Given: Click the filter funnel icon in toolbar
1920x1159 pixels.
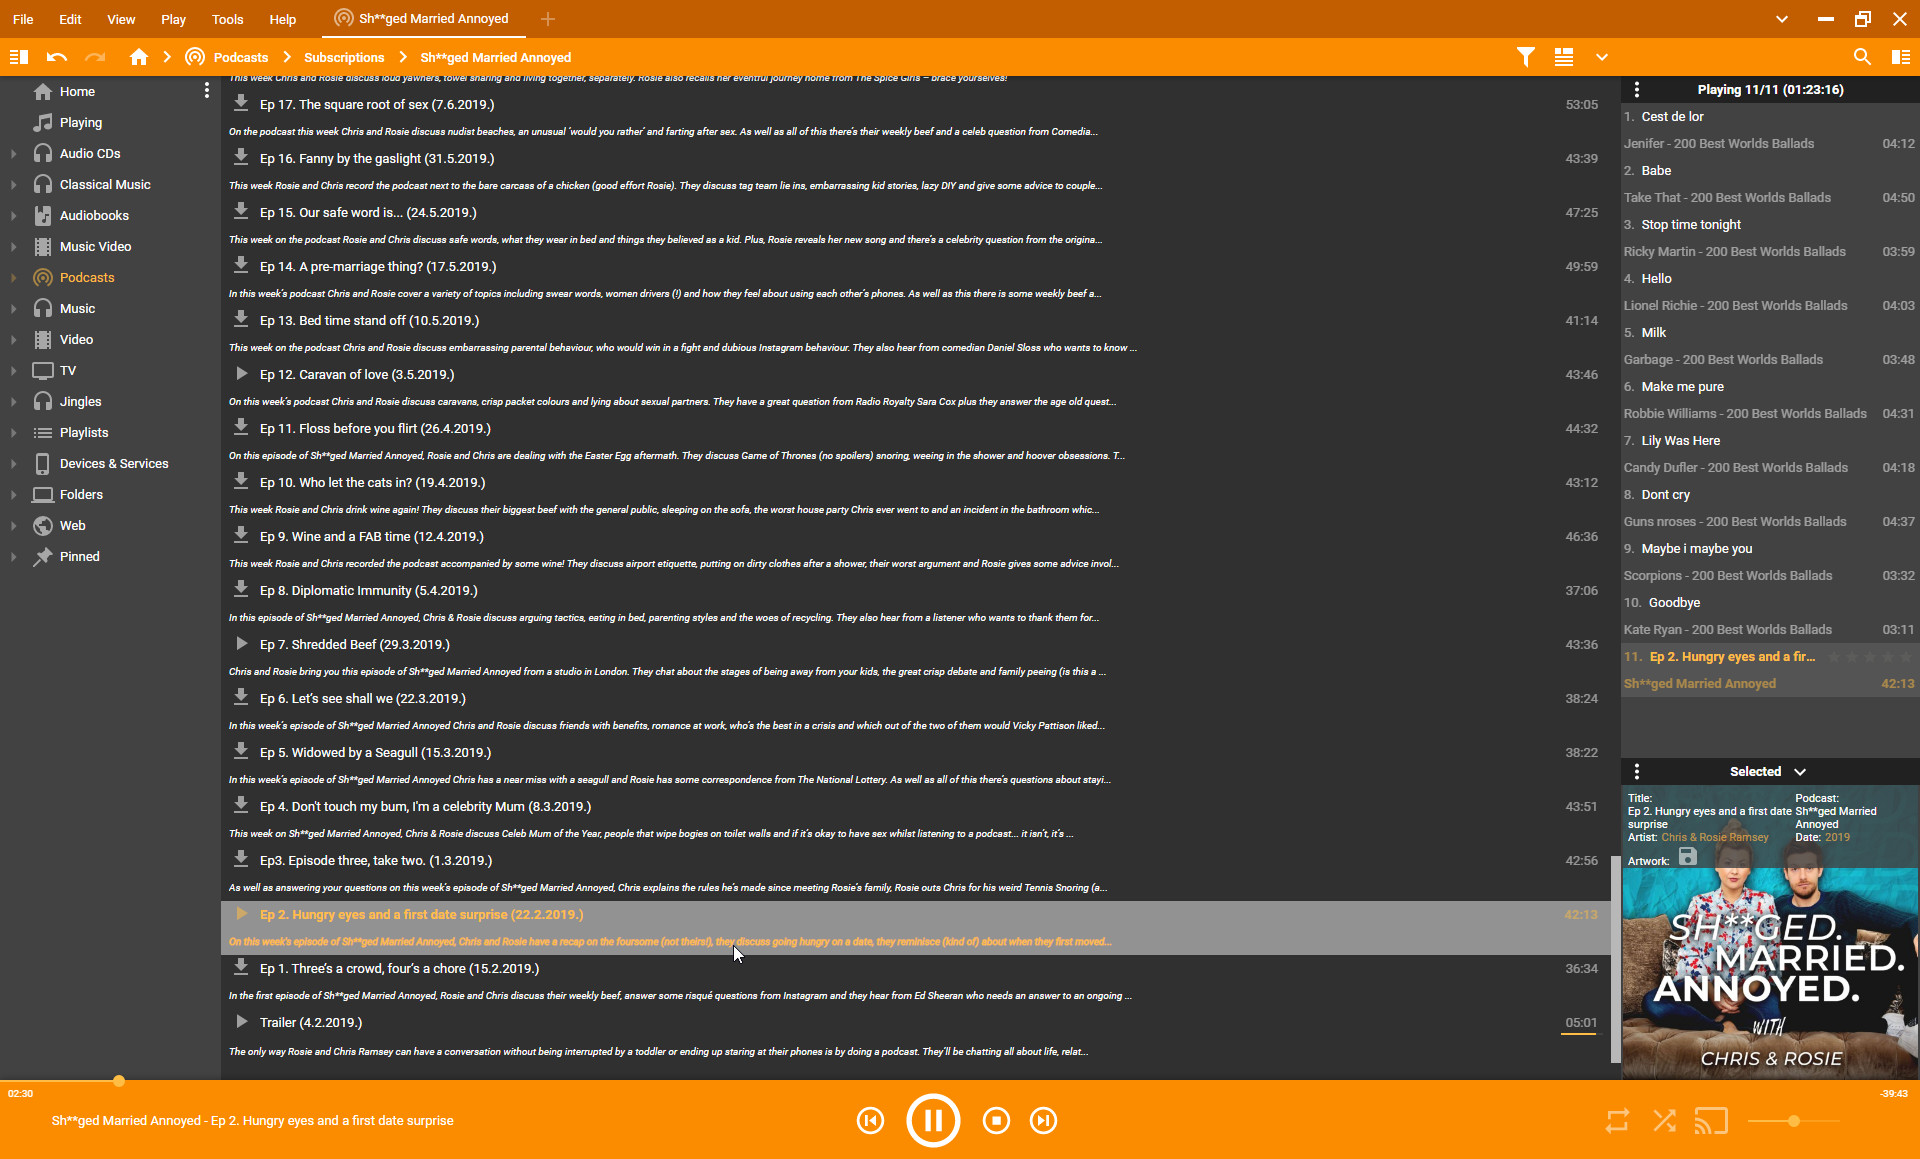Looking at the screenshot, I should tap(1525, 57).
